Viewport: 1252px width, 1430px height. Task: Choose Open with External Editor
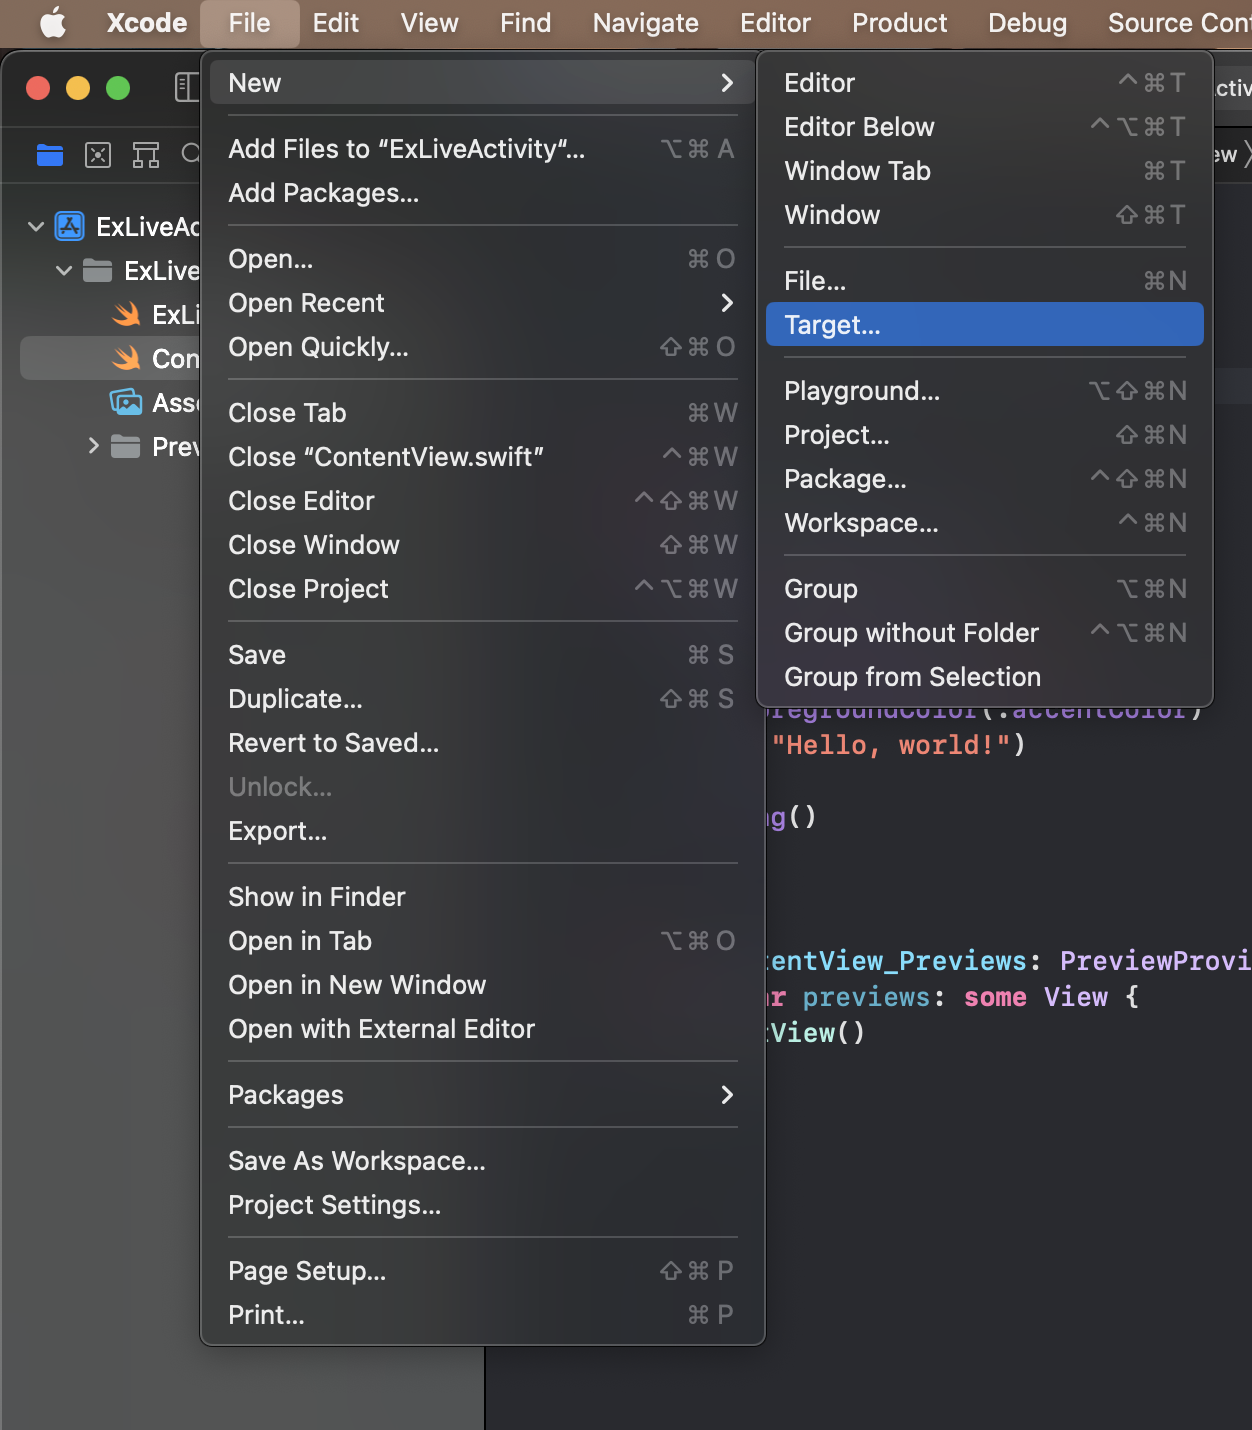coord(482,1029)
